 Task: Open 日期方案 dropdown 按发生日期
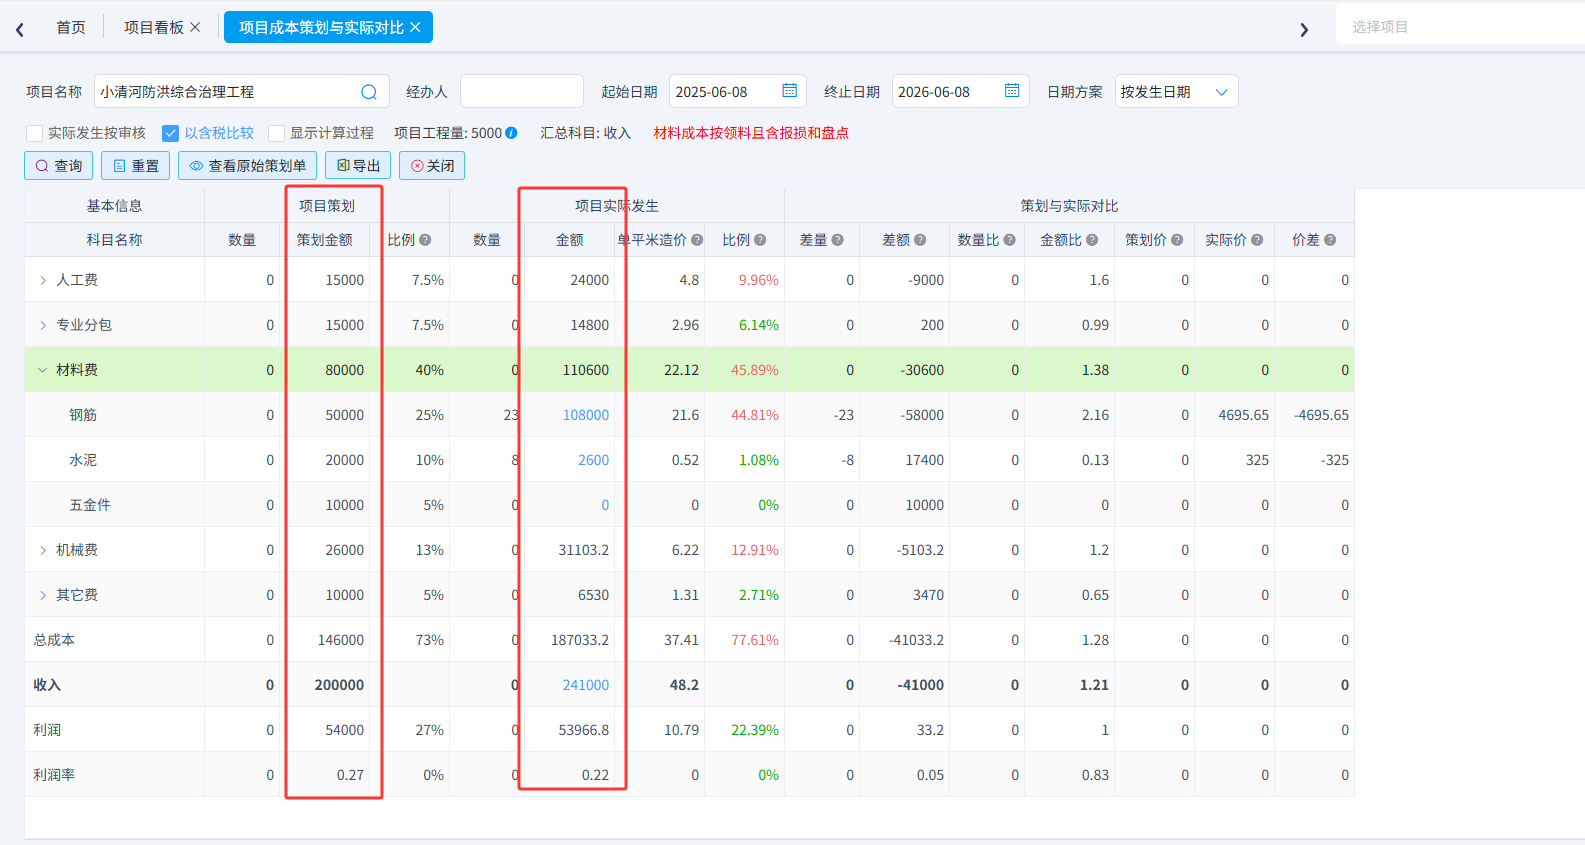coord(1176,91)
